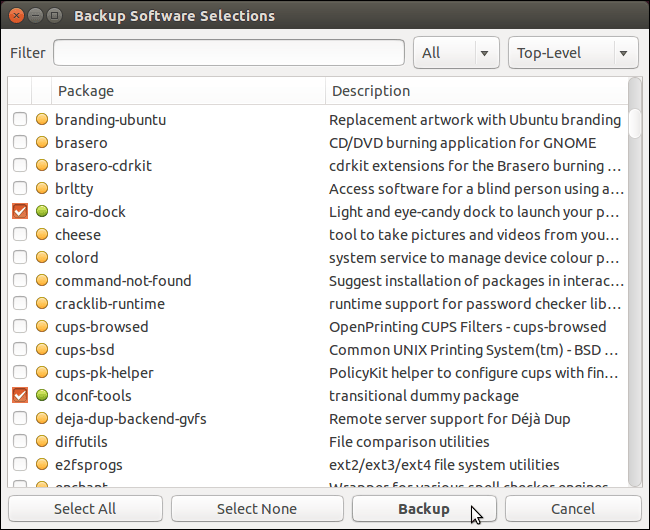Click inside the Filter text field
The image size is (650, 530).
(229, 53)
